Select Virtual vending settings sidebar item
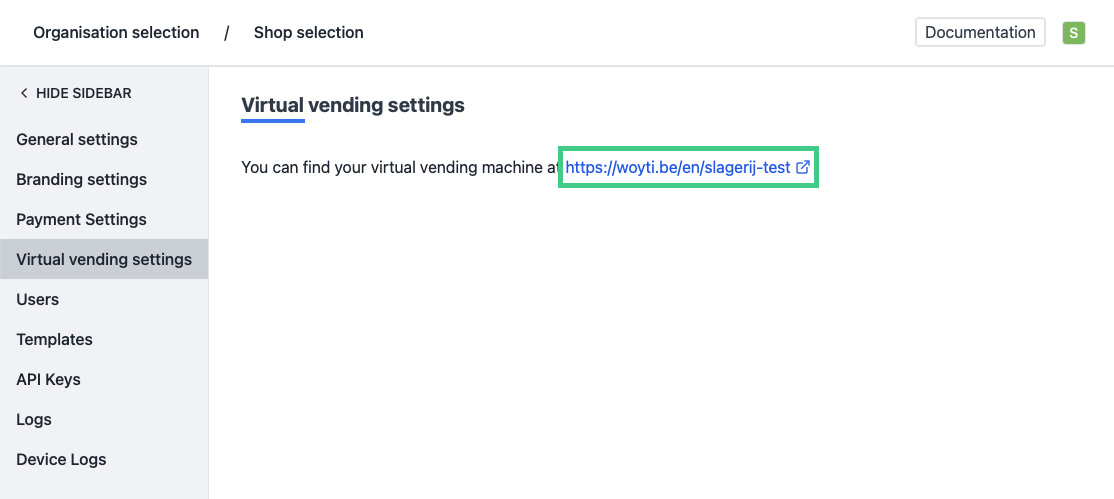 104,259
